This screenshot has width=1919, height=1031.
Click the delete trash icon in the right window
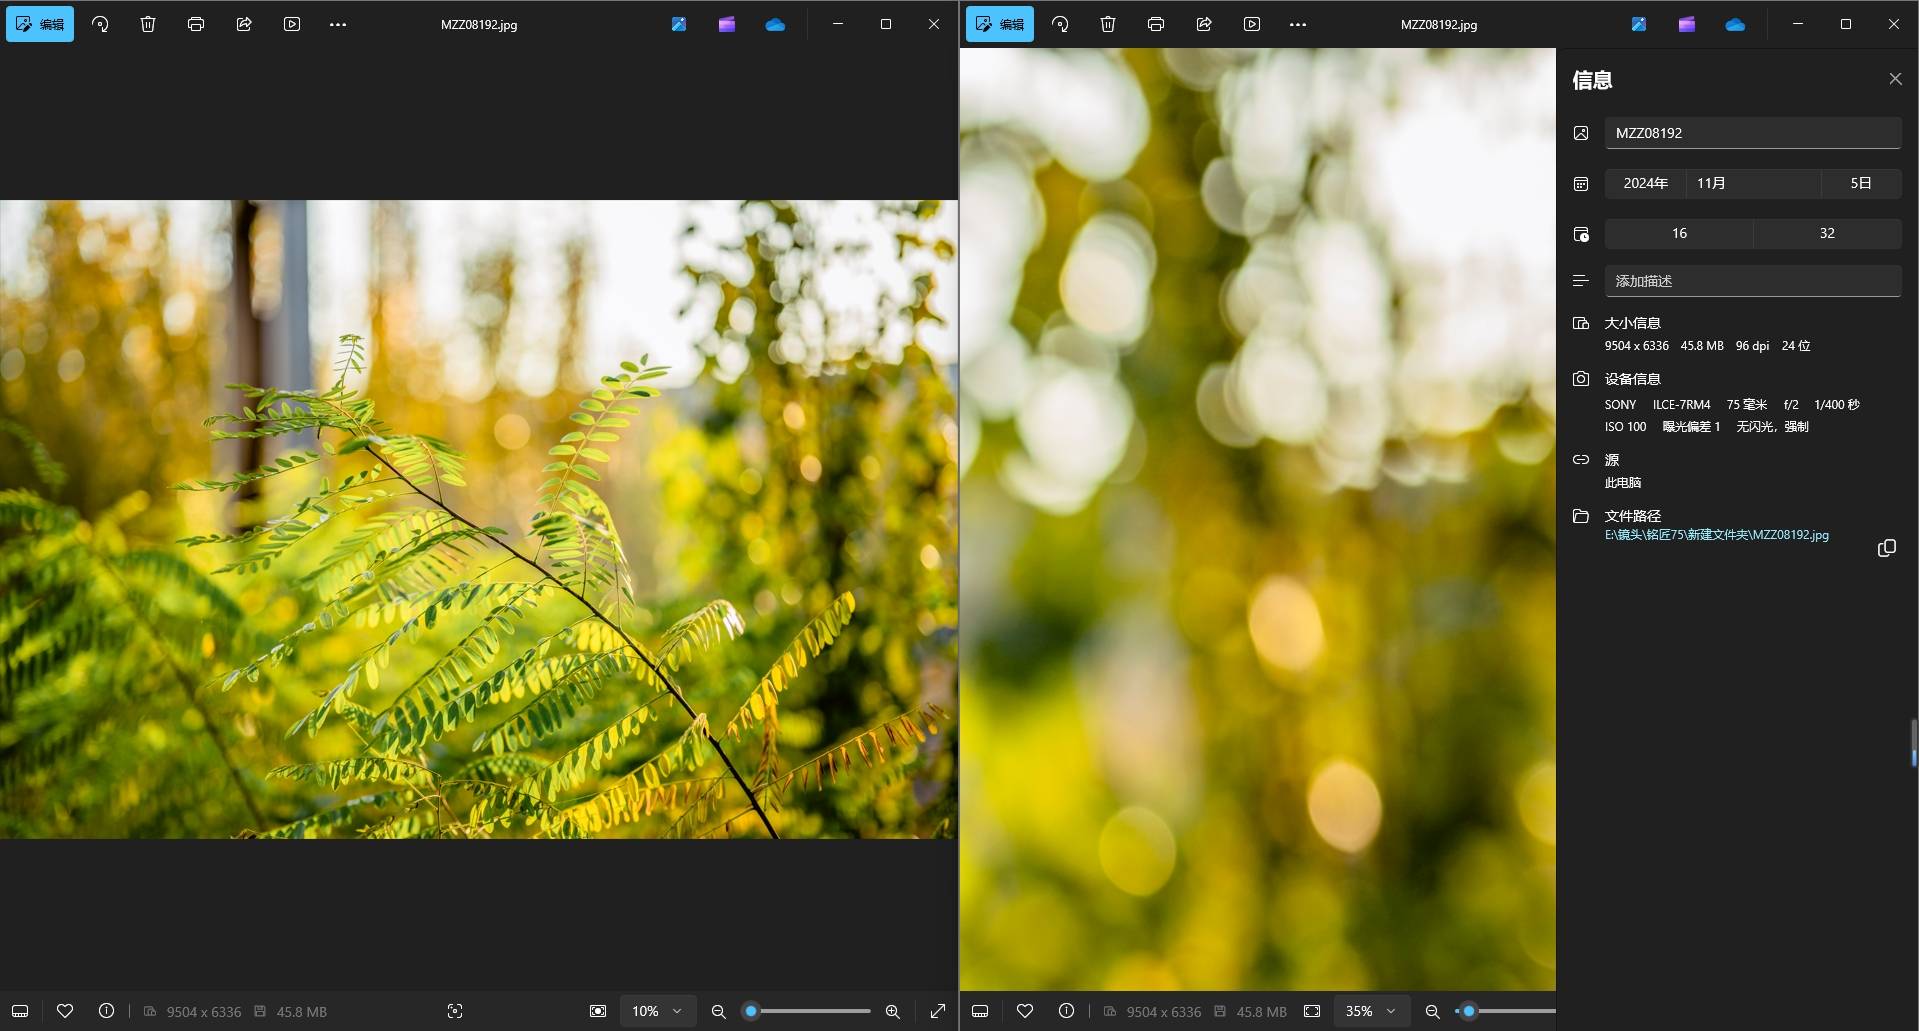(x=1108, y=24)
